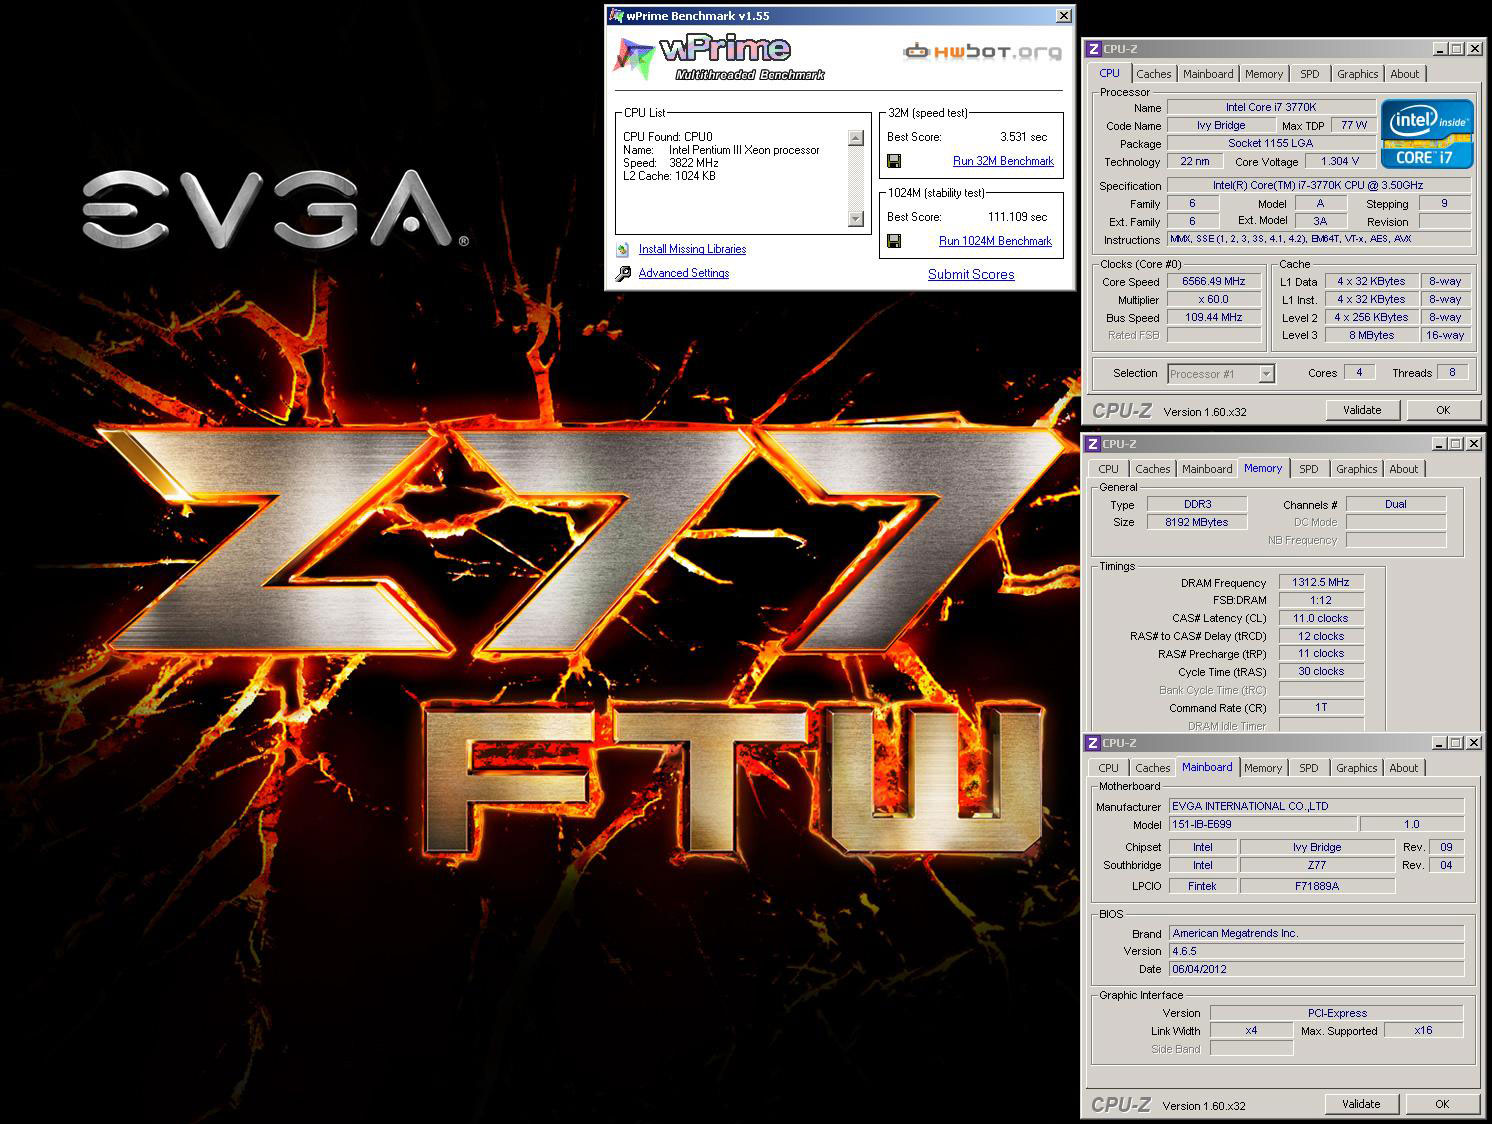1492x1124 pixels.
Task: Click the memory type value 'DDR3'
Action: (1197, 504)
